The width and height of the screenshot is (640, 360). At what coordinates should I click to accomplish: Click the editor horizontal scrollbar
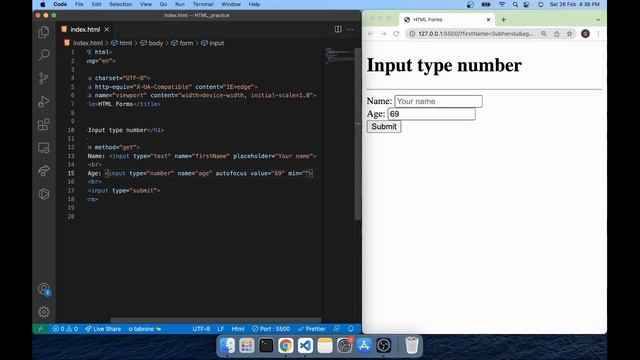[216, 320]
